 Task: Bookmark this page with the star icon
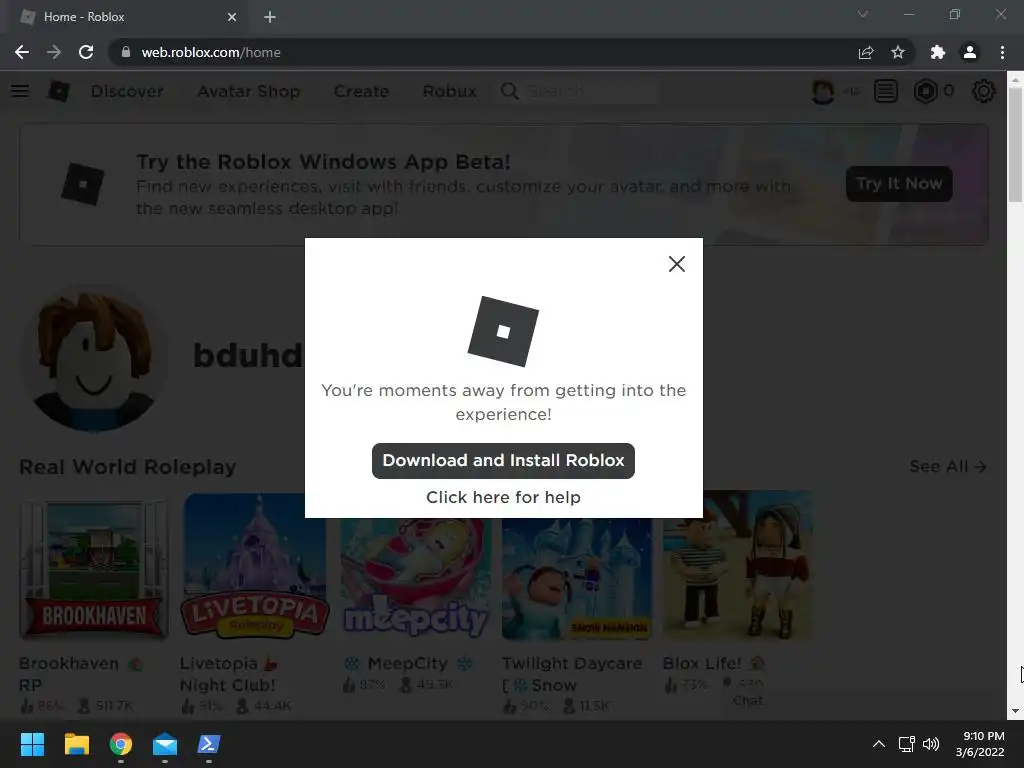(x=898, y=52)
